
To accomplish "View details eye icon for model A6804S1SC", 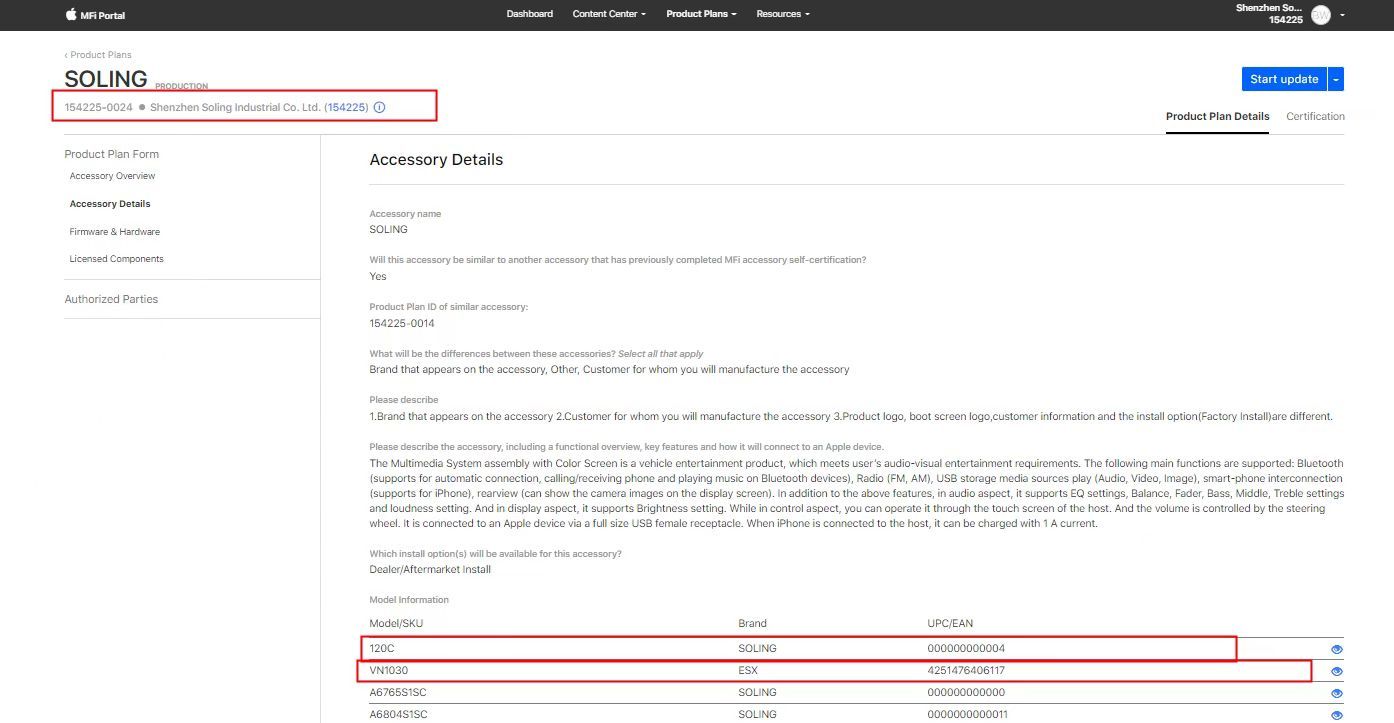I will (1337, 715).
